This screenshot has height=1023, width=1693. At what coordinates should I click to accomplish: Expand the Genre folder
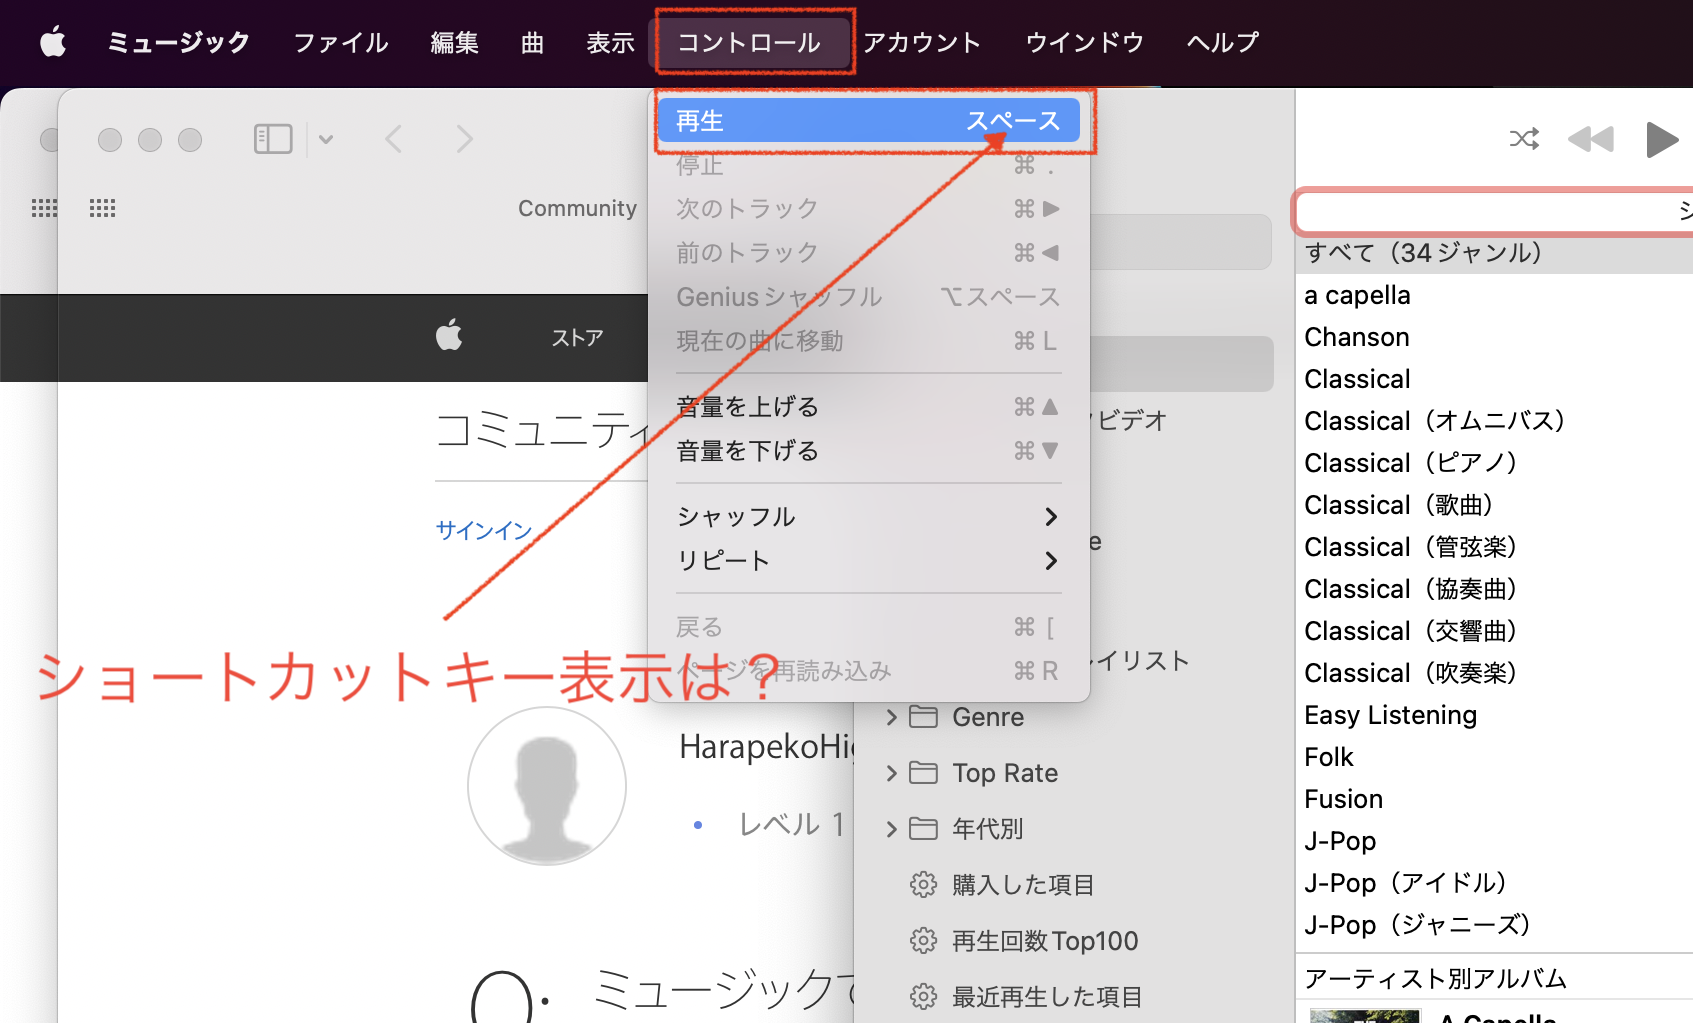point(891,717)
